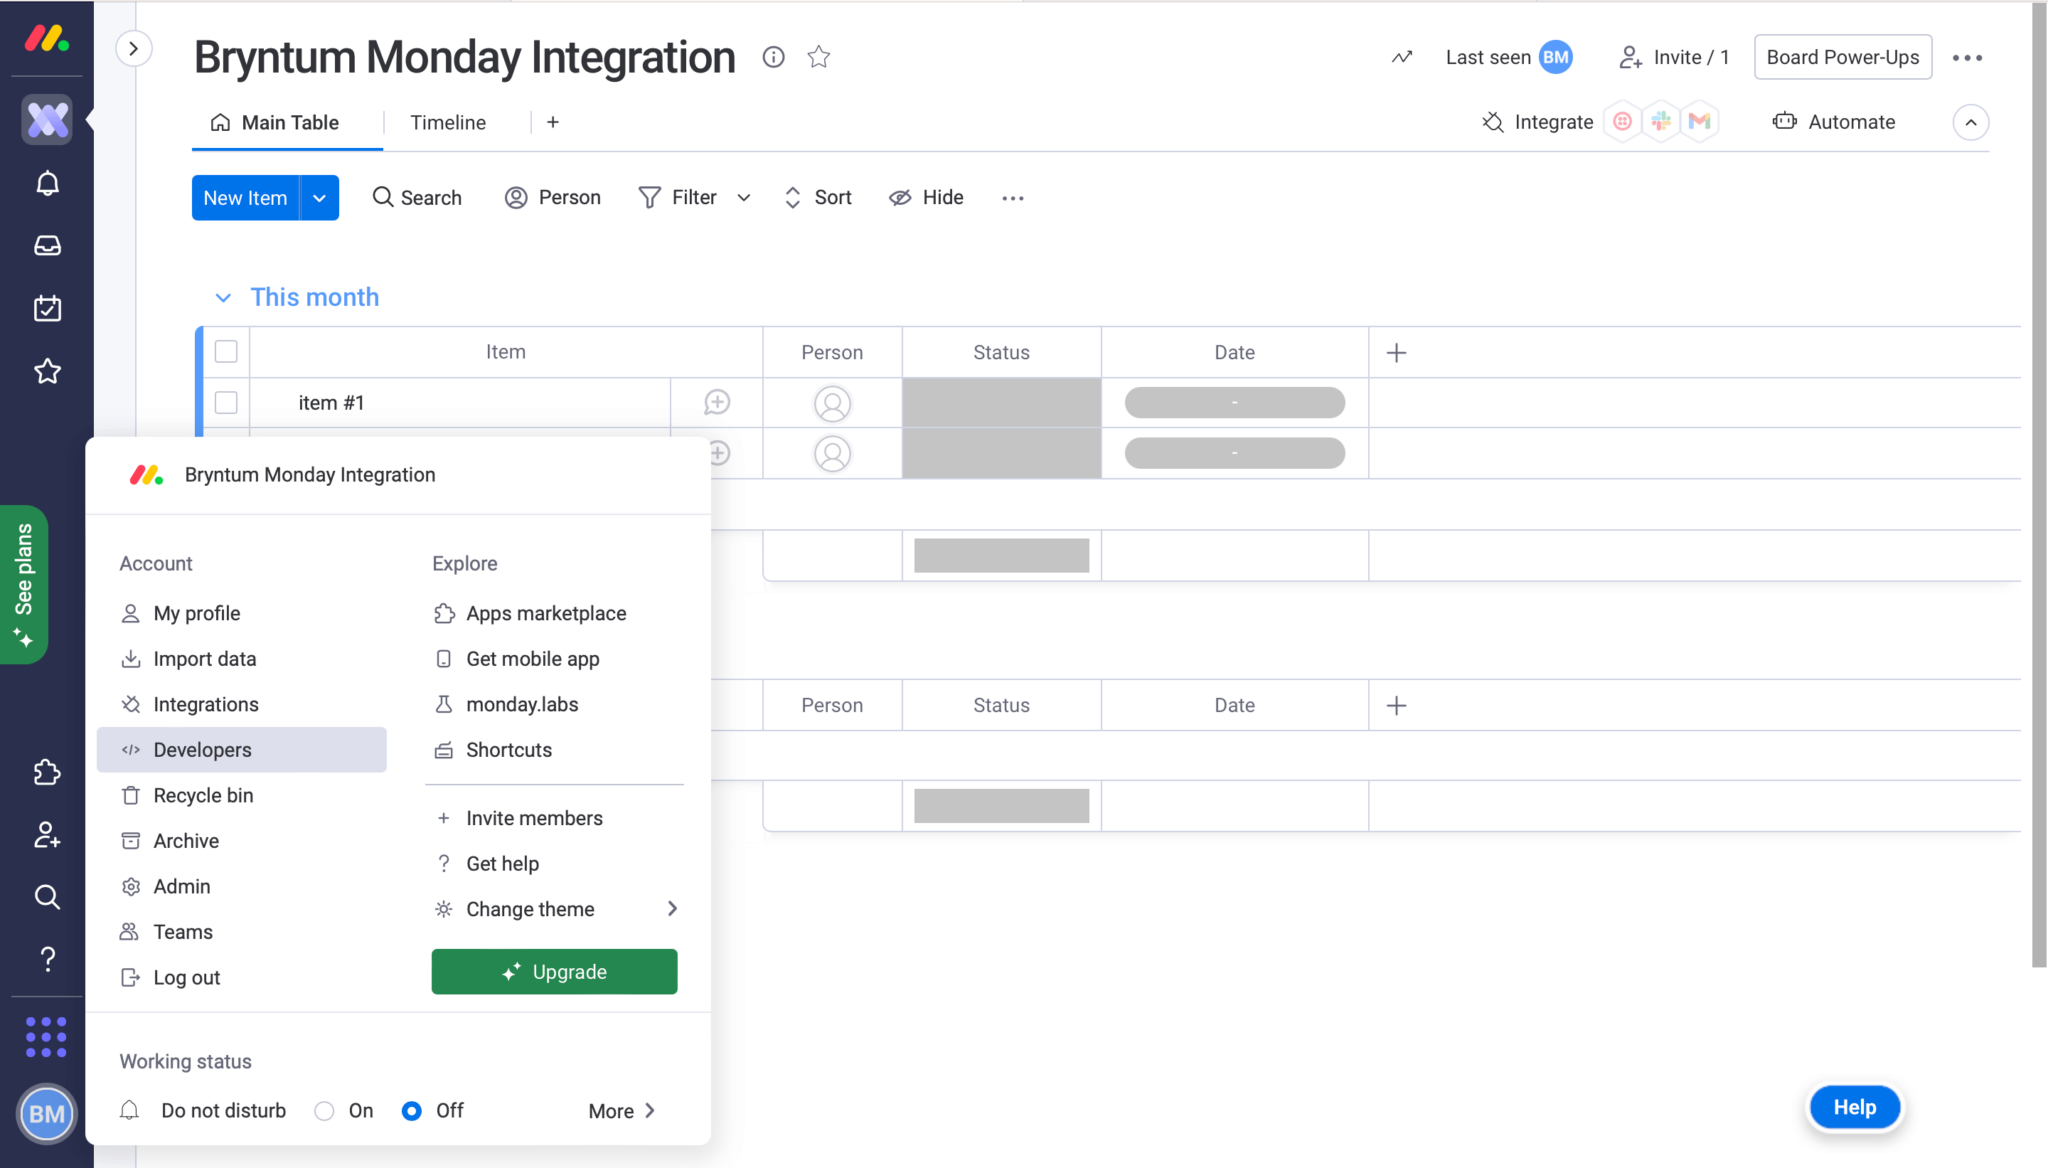Screen dimensions: 2048x1168
Task: Click the BM profile avatar in sidebar
Action: tap(46, 1113)
